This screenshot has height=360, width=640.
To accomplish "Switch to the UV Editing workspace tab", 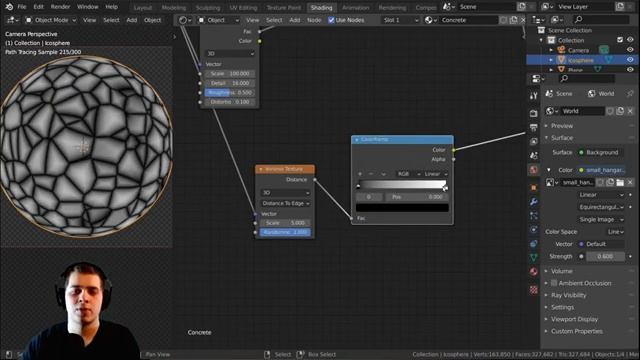I will pyautogui.click(x=243, y=7).
